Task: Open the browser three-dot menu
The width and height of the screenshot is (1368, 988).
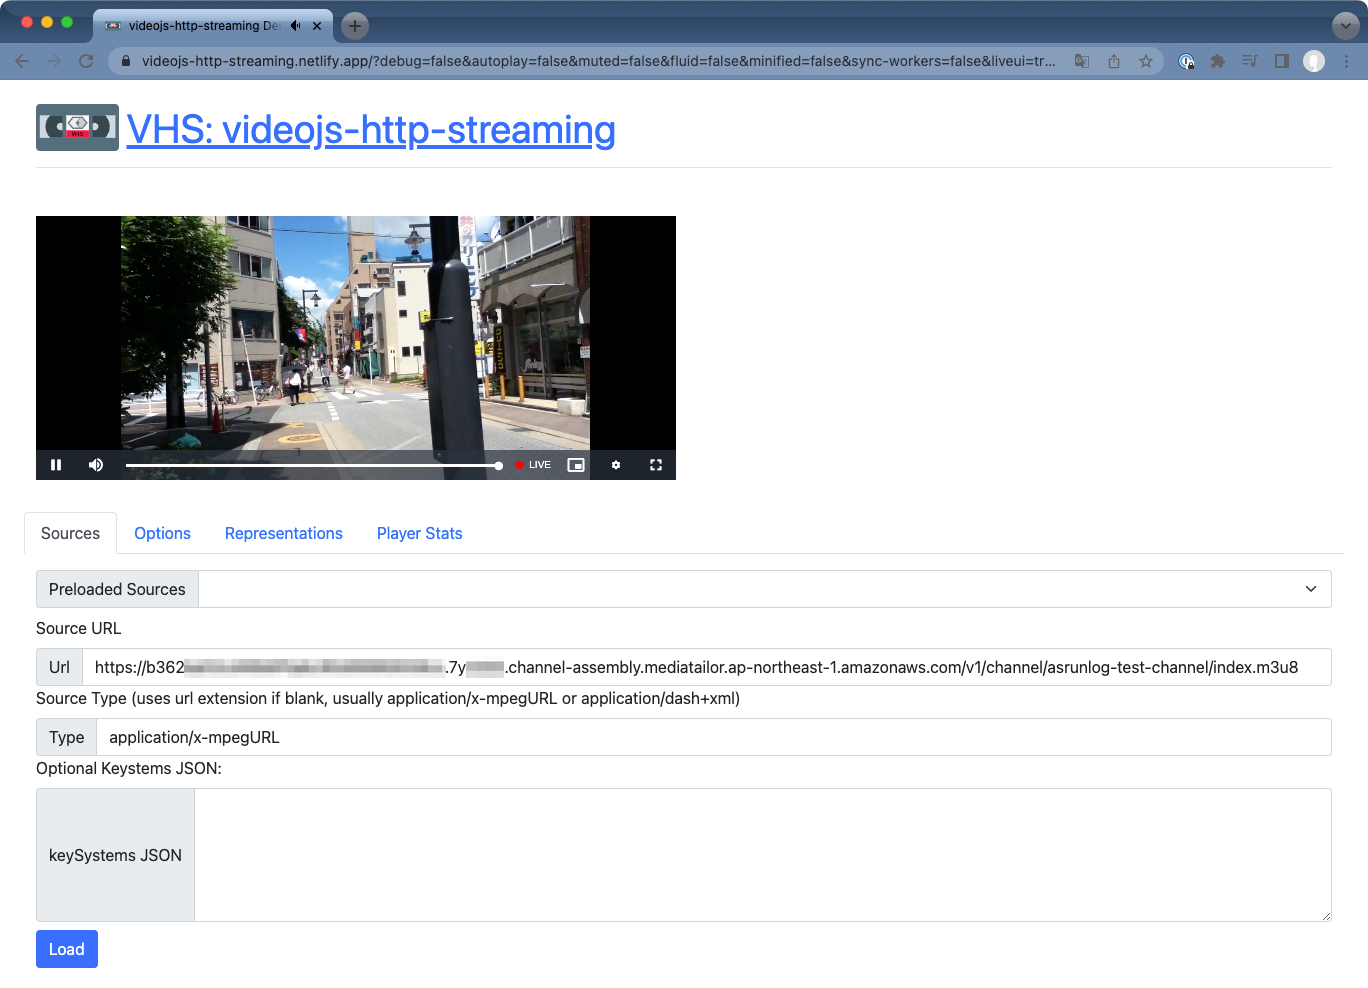Action: click(1347, 61)
